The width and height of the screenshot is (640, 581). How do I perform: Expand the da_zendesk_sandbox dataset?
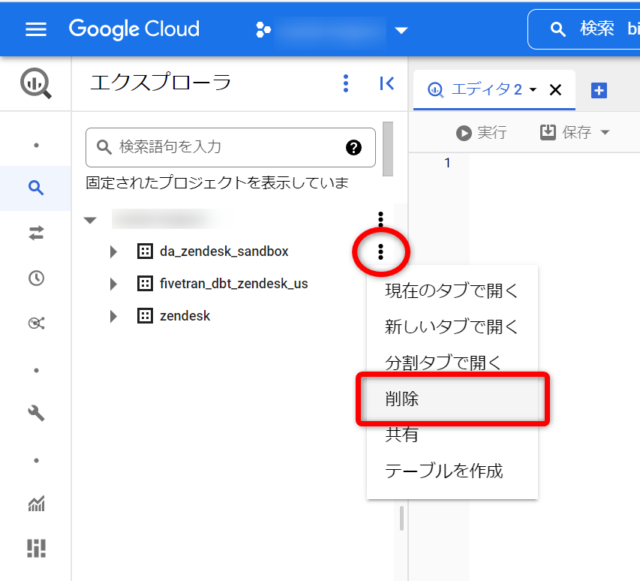click(113, 252)
